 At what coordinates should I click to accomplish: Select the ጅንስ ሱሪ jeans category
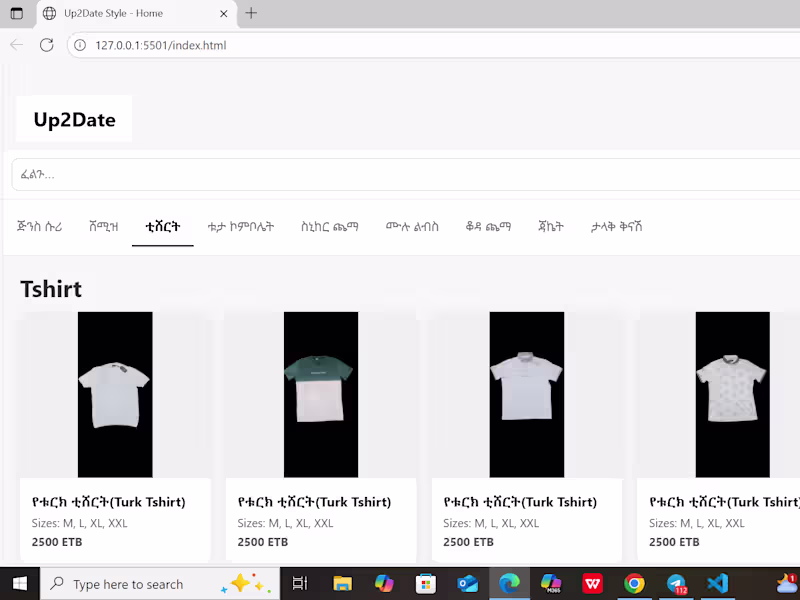point(41,227)
